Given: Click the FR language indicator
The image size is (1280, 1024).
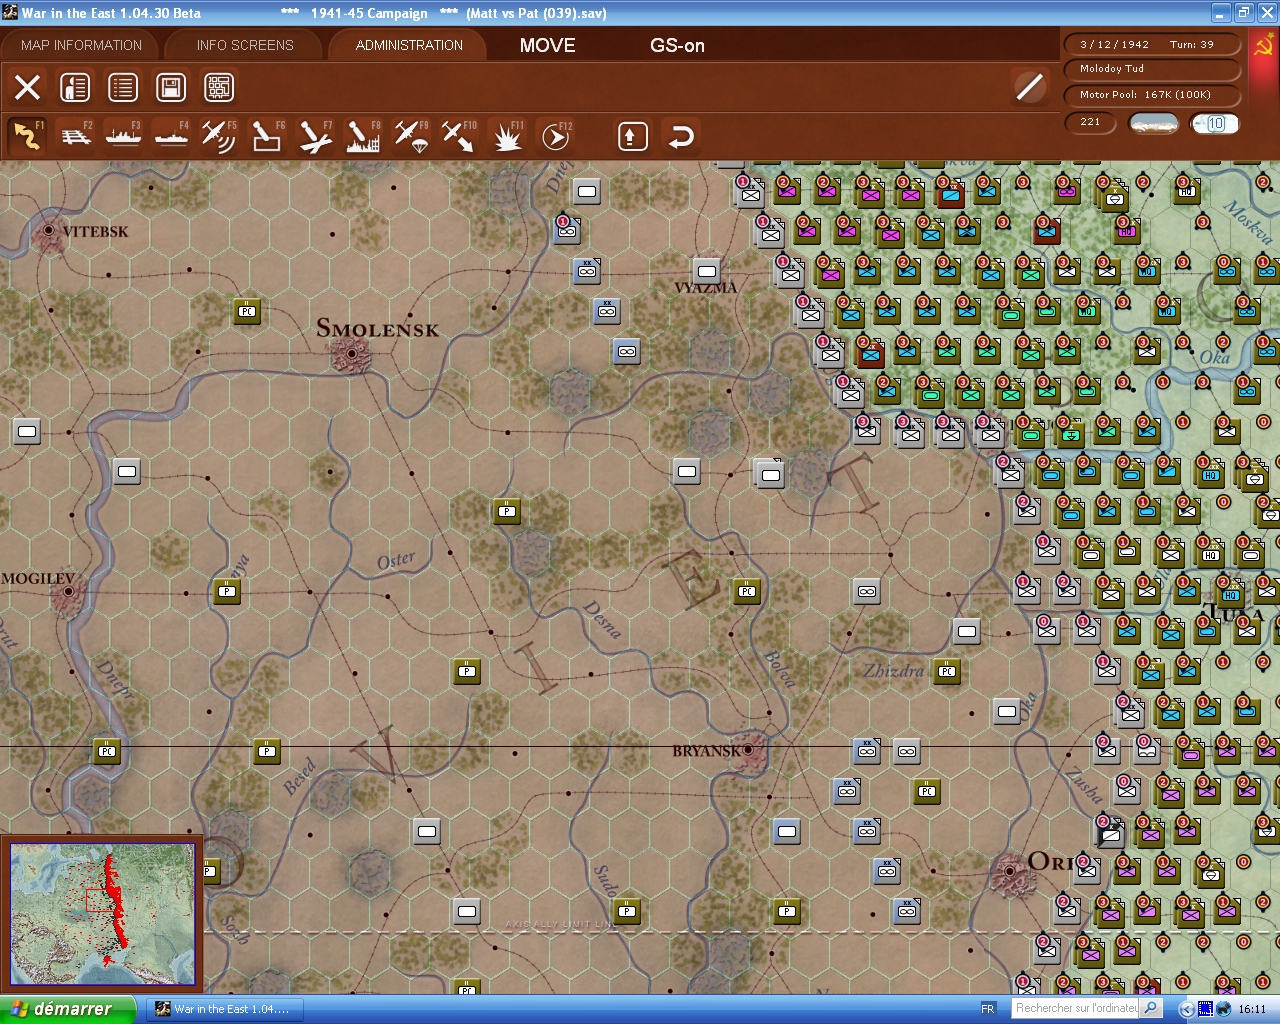Looking at the screenshot, I should [988, 1009].
